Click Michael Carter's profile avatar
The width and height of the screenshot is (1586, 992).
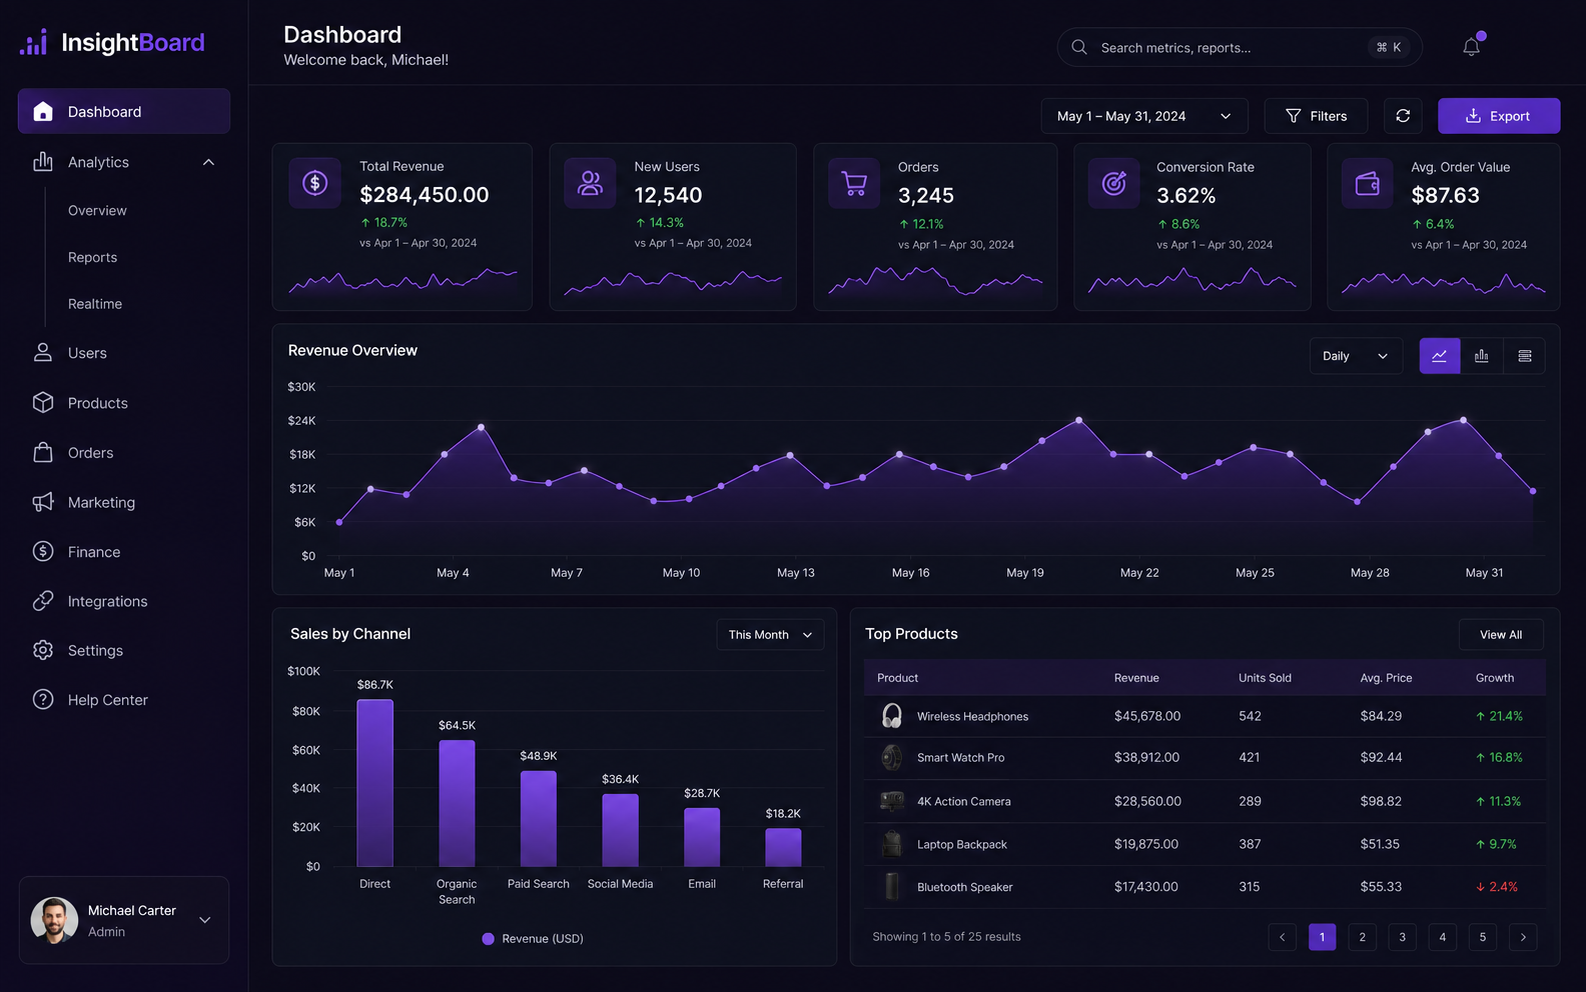[54, 920]
